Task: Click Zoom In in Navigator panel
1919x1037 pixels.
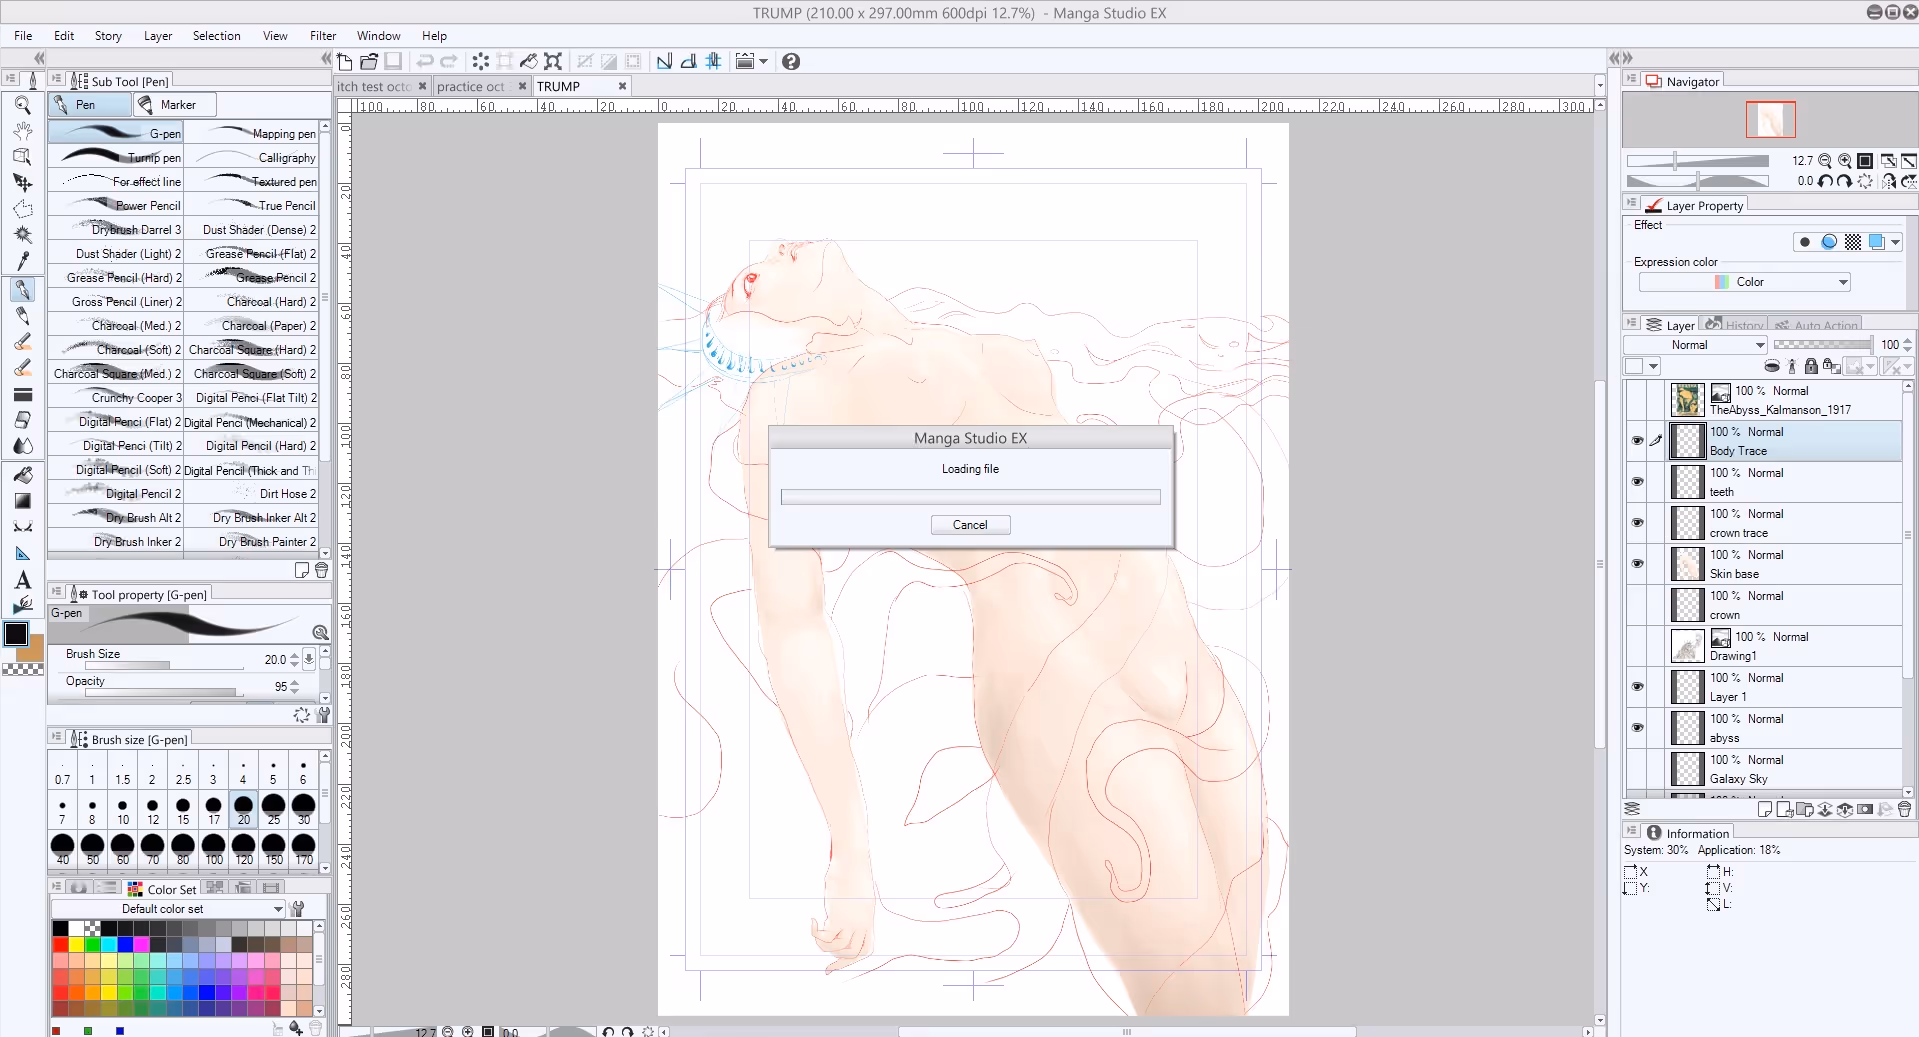Action: [x=1845, y=161]
